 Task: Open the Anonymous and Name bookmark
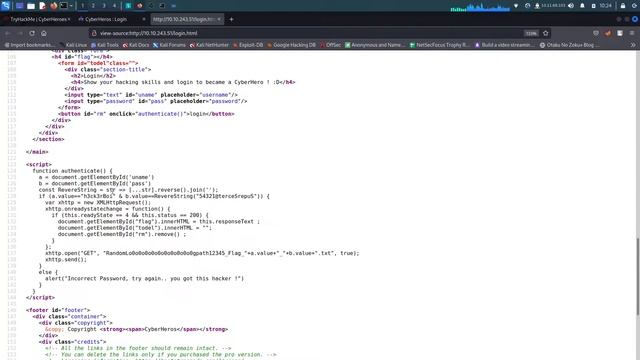(x=376, y=45)
